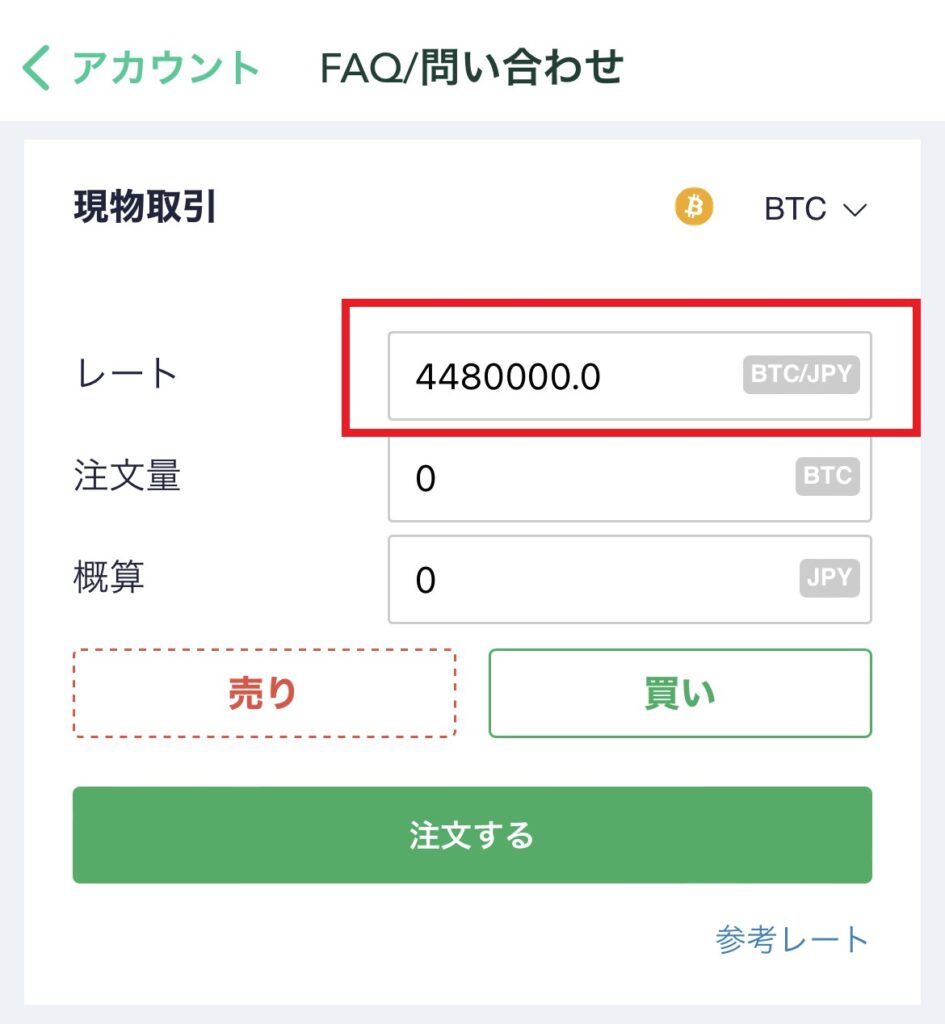This screenshot has width=945, height=1024.
Task: Click the 概算 label
Action: point(108,577)
